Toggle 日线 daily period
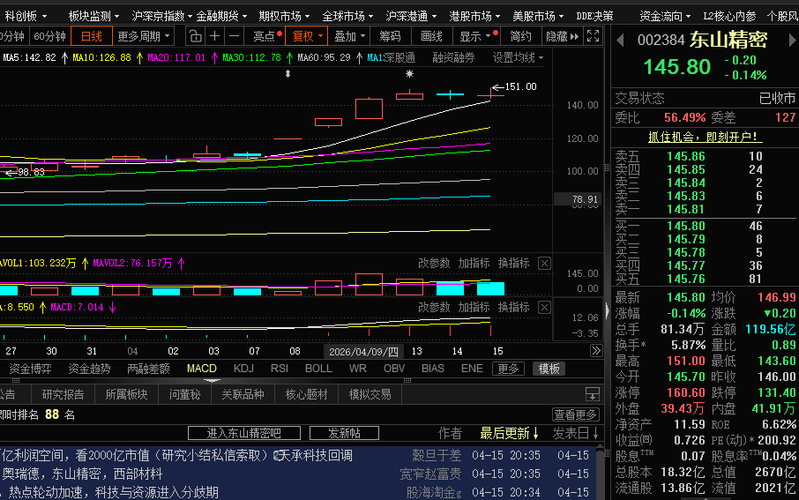The height and width of the screenshot is (500, 799). coord(92,37)
